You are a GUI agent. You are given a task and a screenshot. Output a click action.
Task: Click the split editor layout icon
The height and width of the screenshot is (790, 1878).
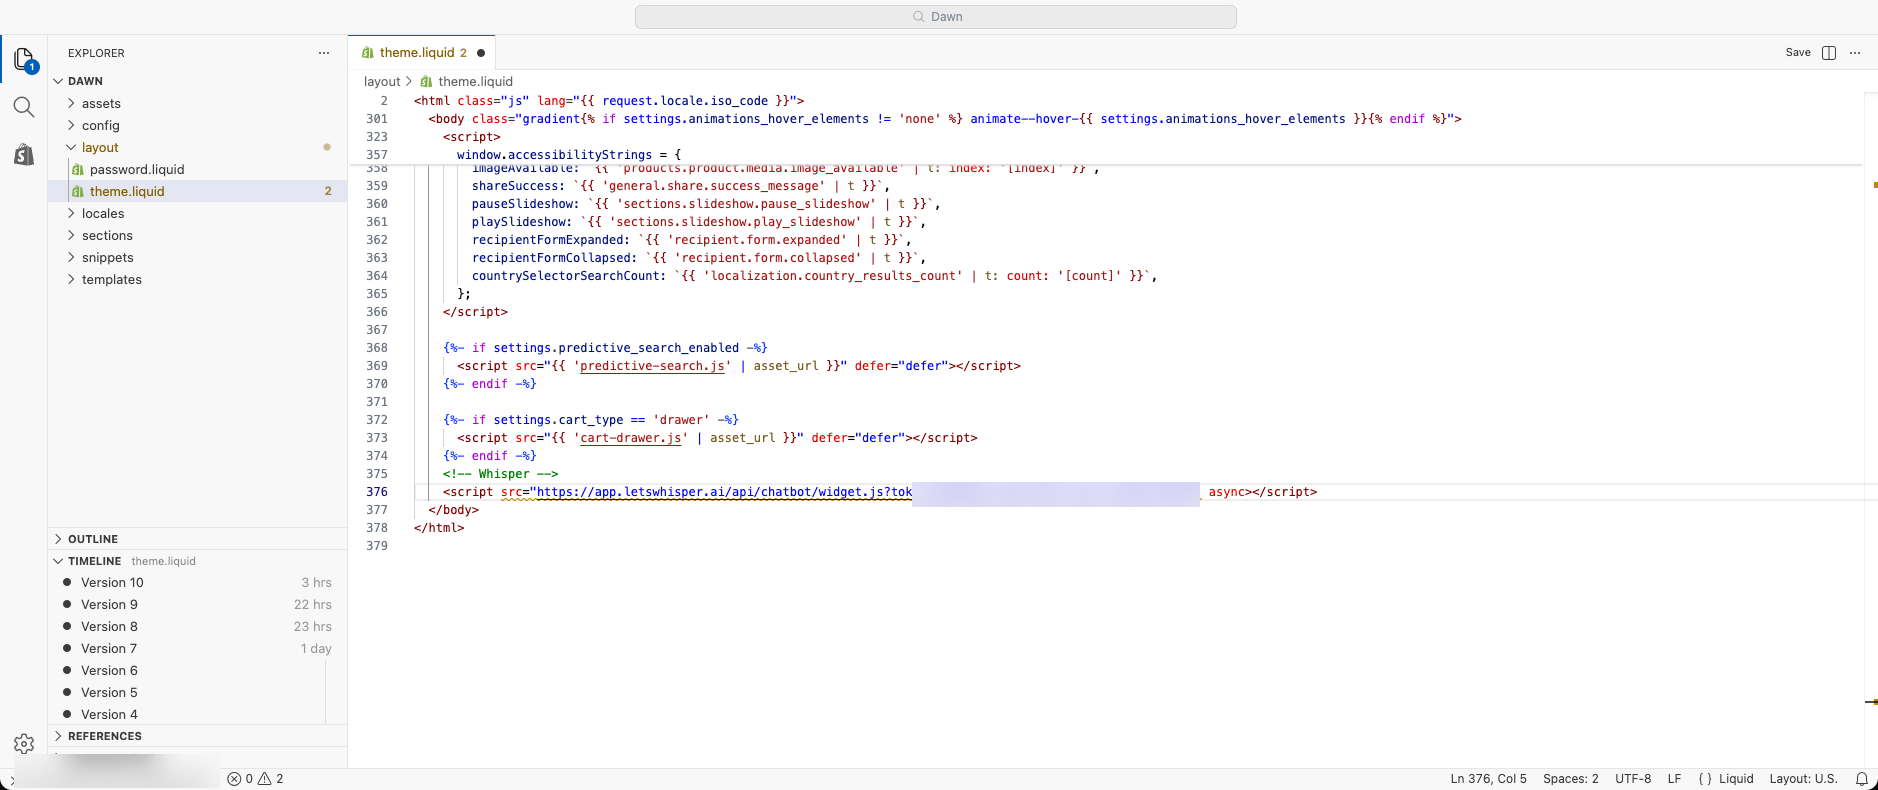point(1829,53)
